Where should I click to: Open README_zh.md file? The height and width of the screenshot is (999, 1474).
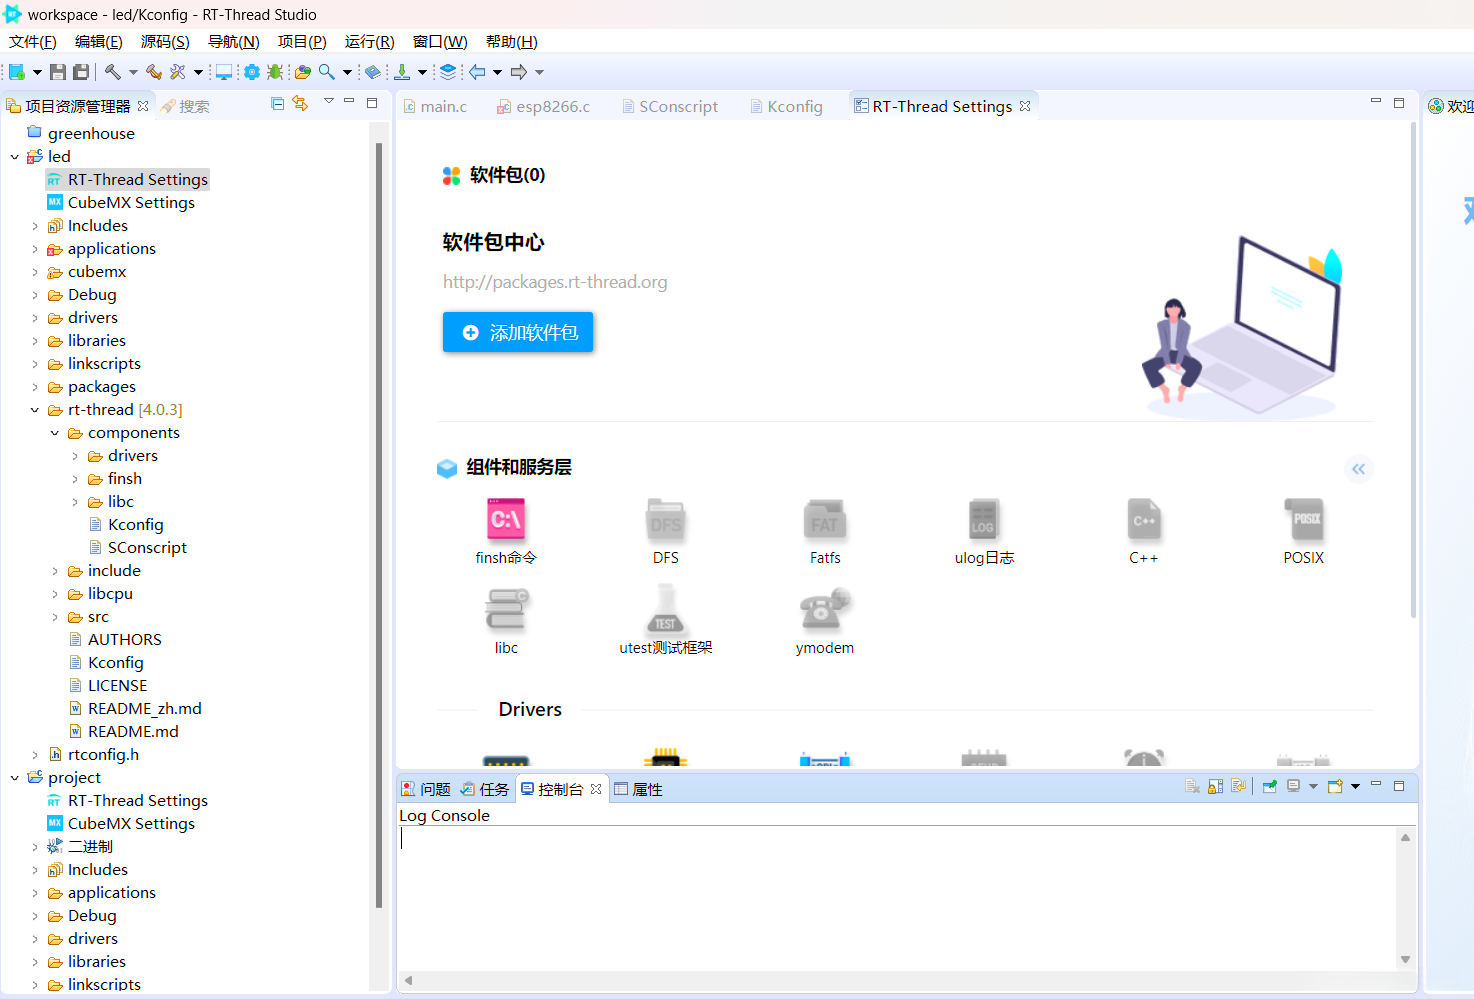click(x=144, y=709)
